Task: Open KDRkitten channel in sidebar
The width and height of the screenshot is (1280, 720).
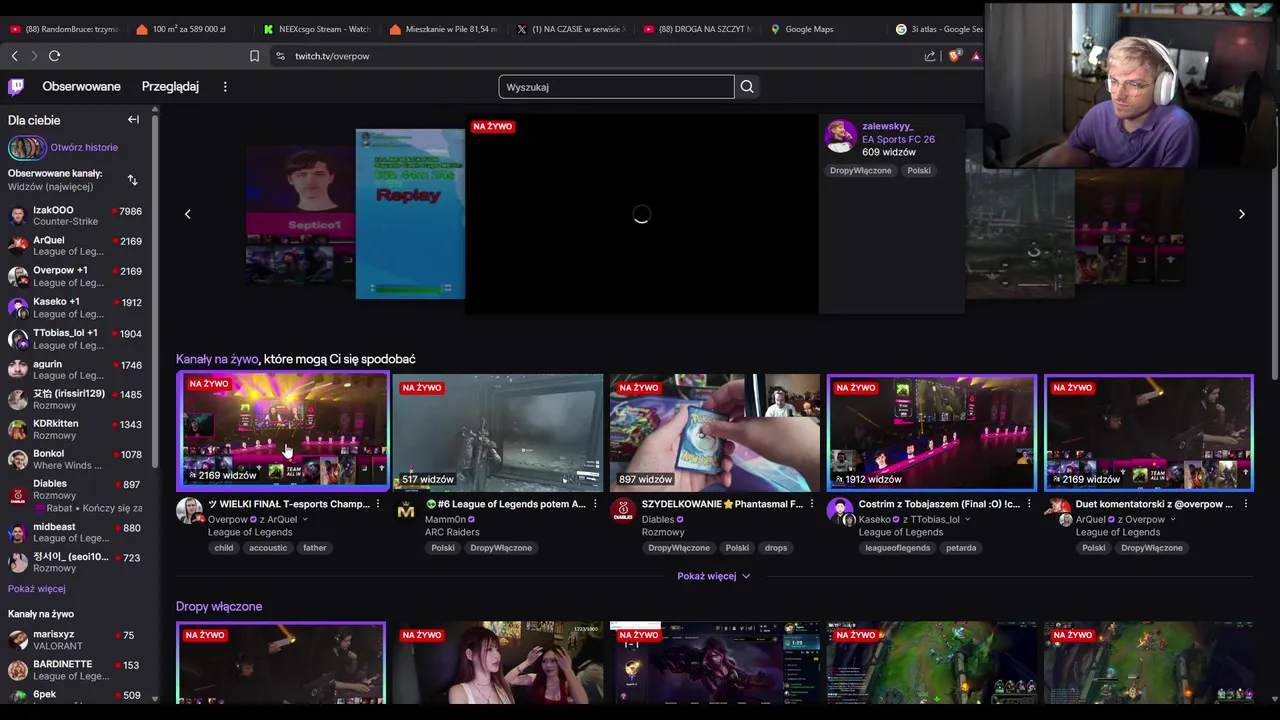Action: pyautogui.click(x=78, y=429)
